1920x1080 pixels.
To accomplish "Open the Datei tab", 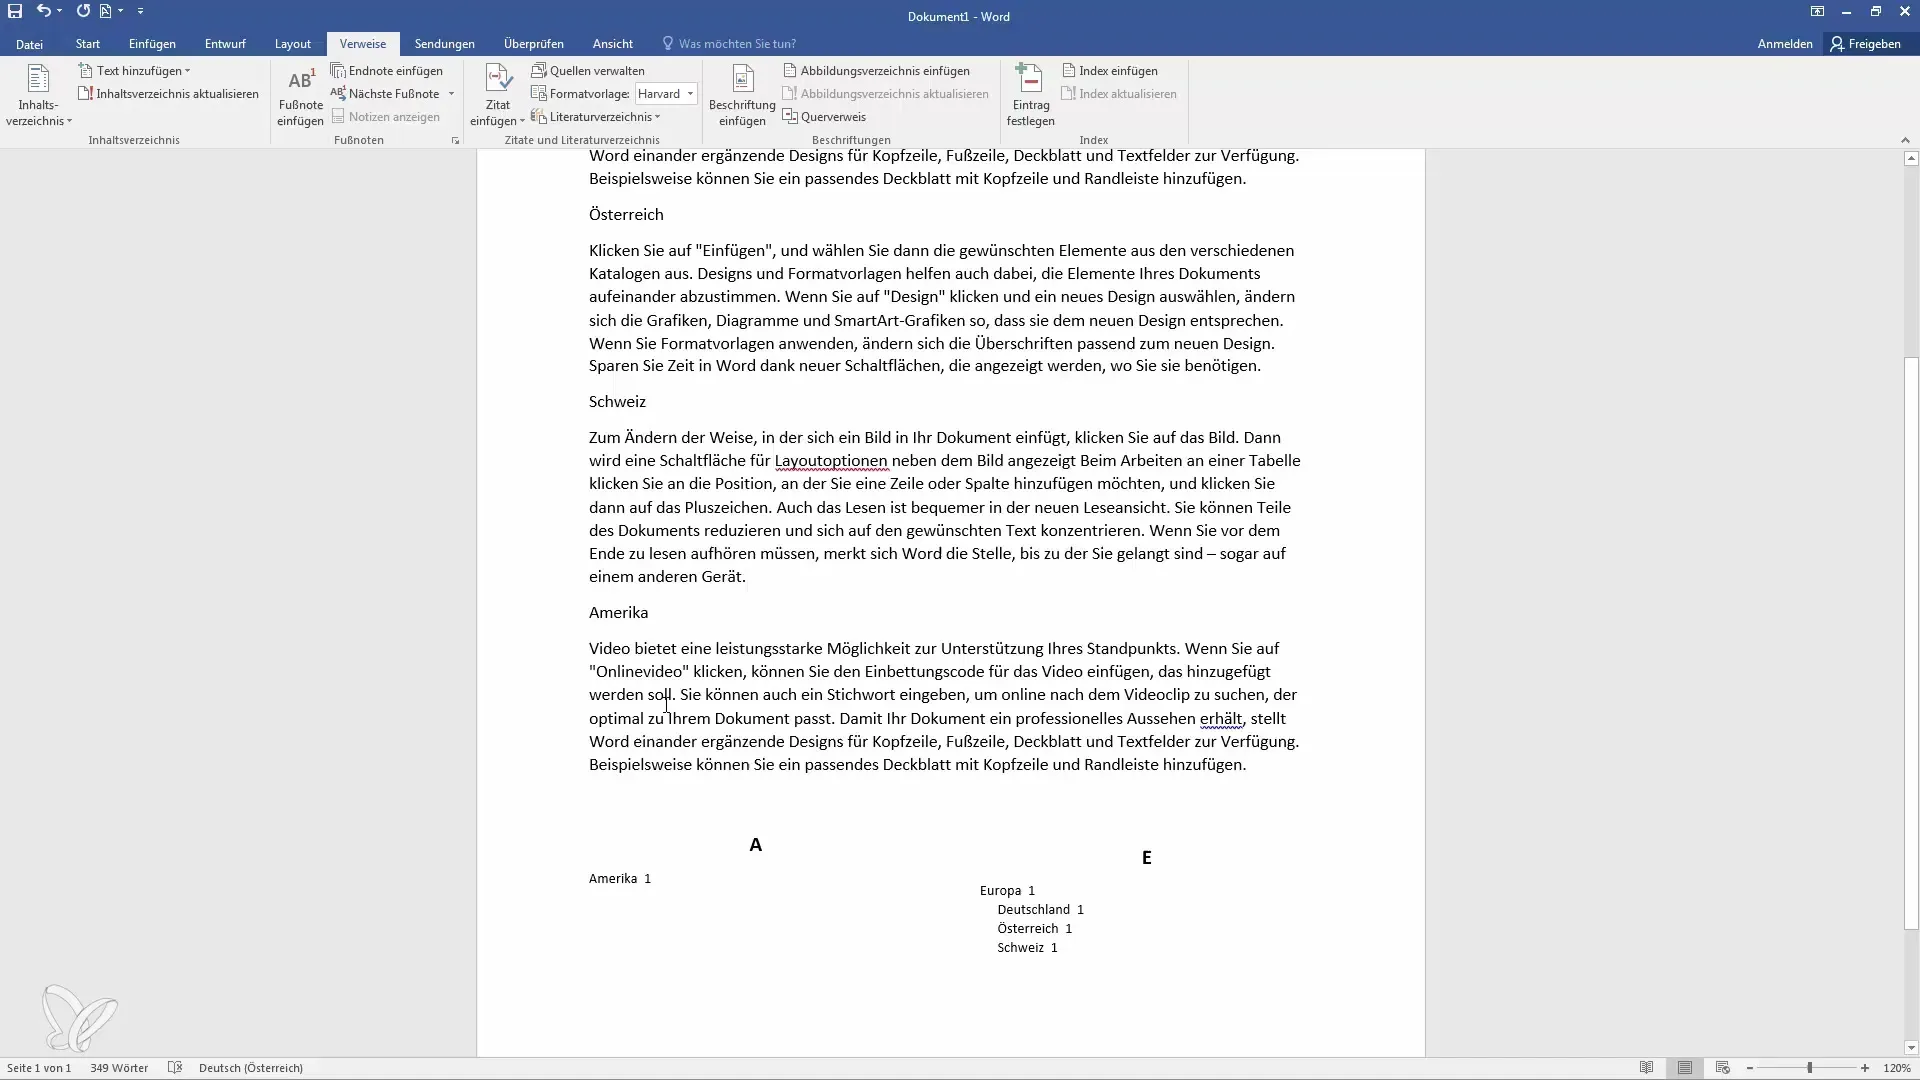I will tap(29, 44).
